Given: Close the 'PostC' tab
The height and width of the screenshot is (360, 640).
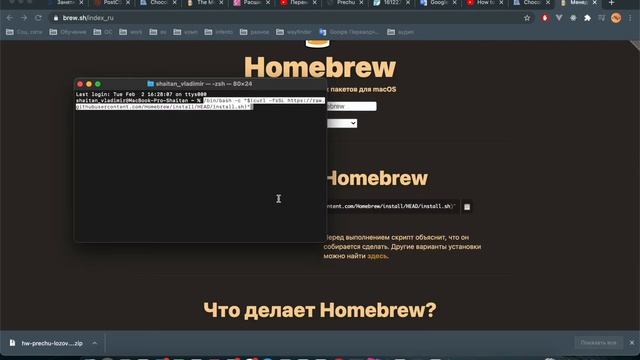Looking at the screenshot, I should click(x=128, y=3).
